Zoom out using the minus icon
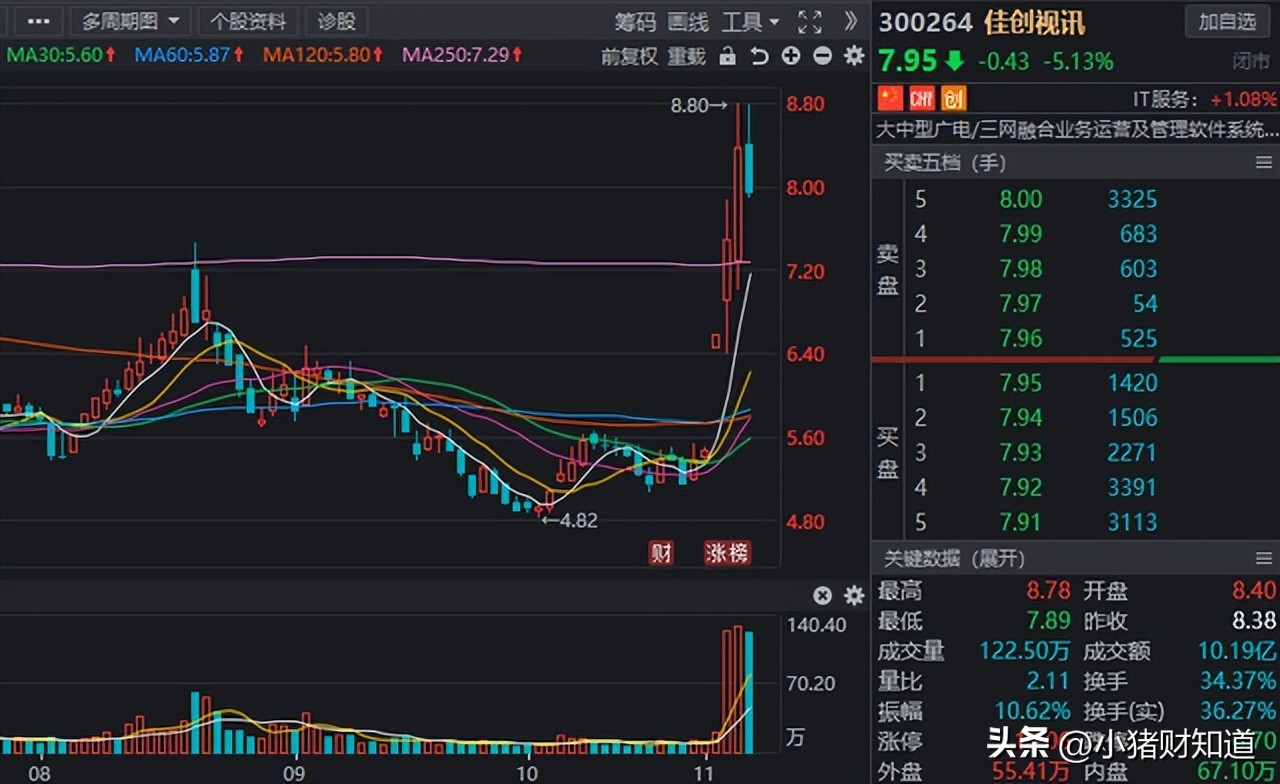 point(822,57)
